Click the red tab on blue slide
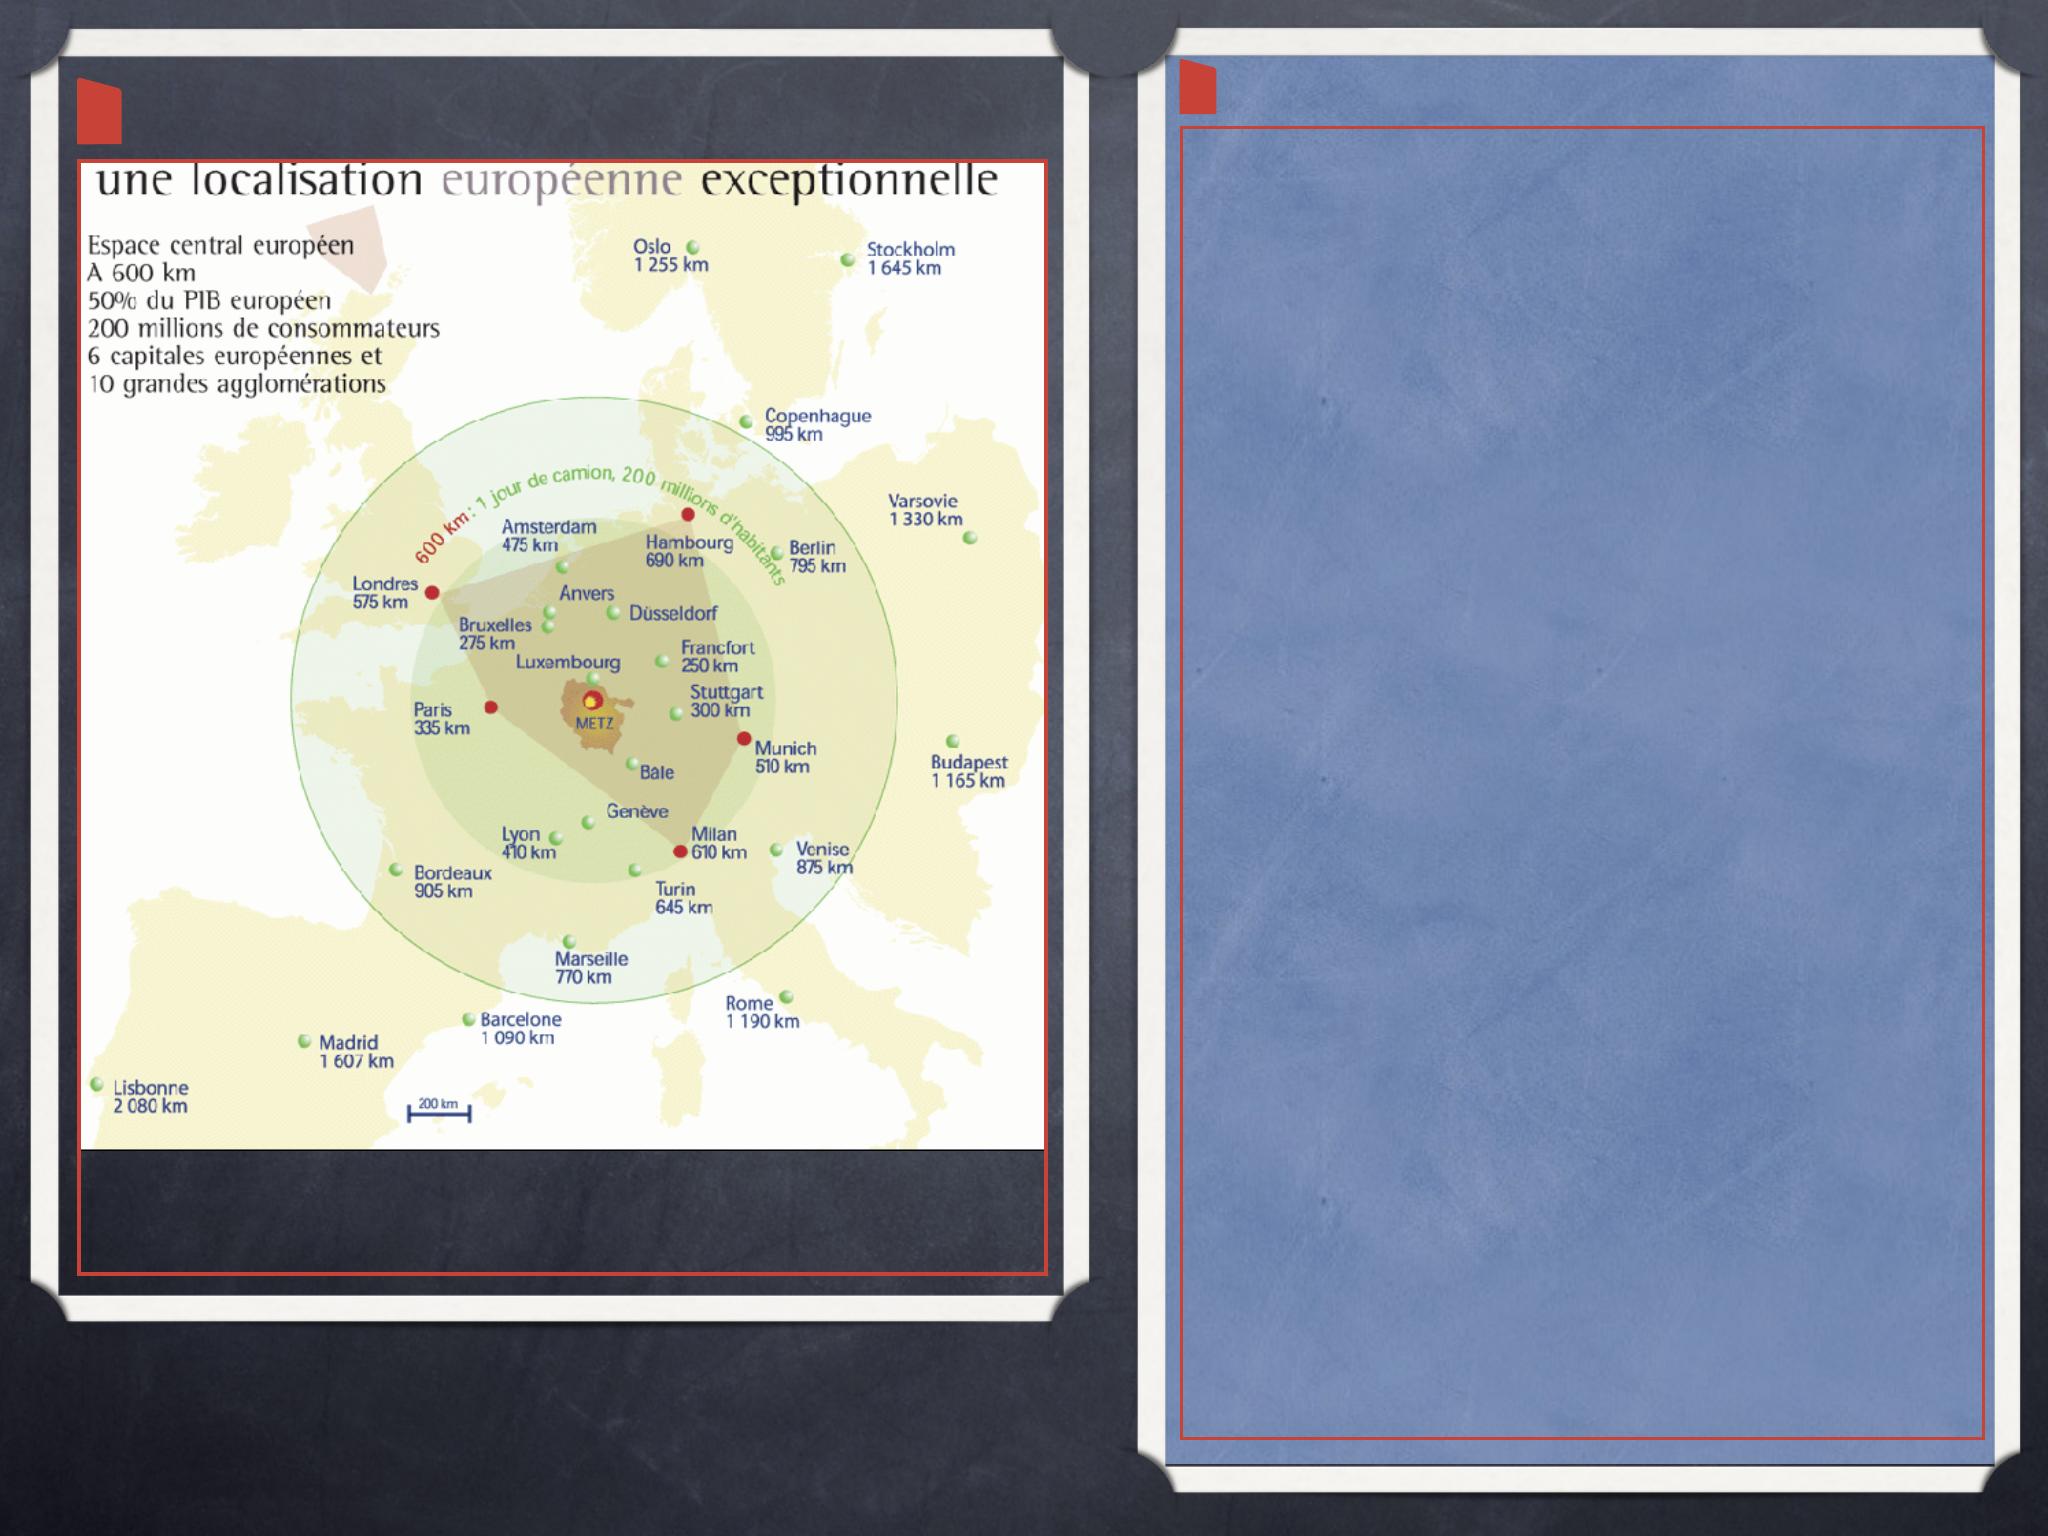 click(x=1197, y=88)
